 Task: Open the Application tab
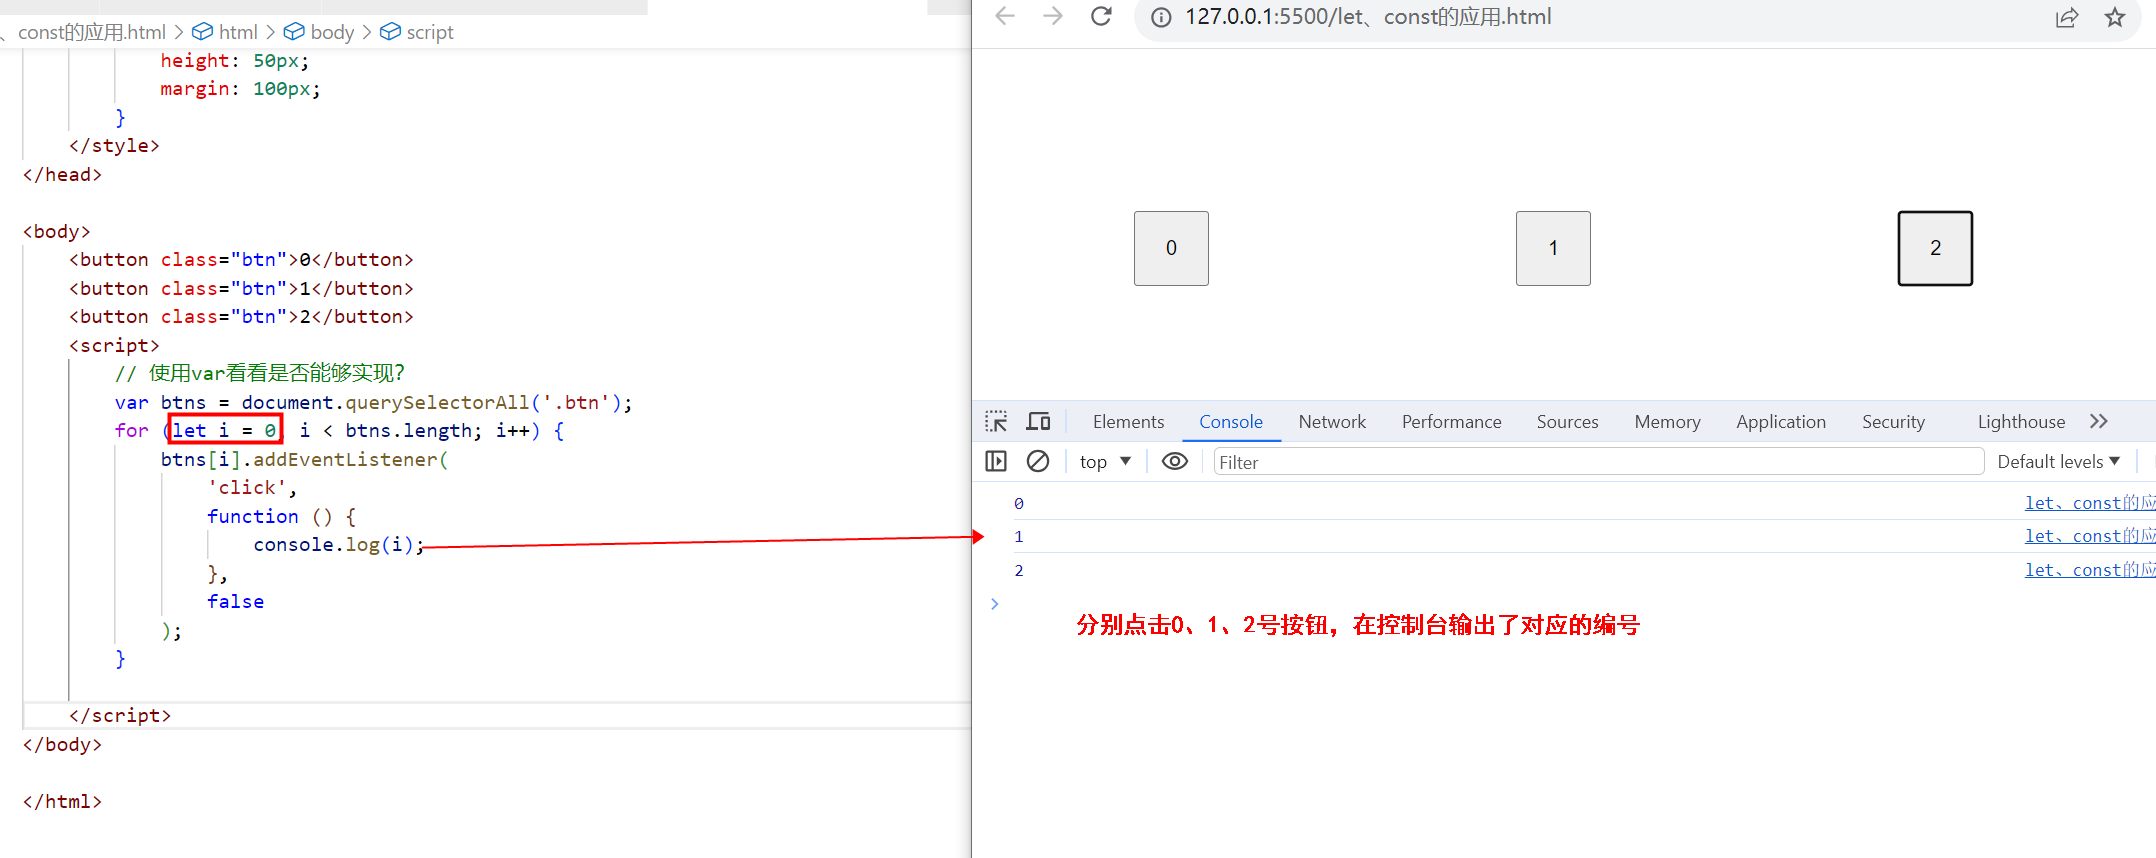click(1781, 422)
